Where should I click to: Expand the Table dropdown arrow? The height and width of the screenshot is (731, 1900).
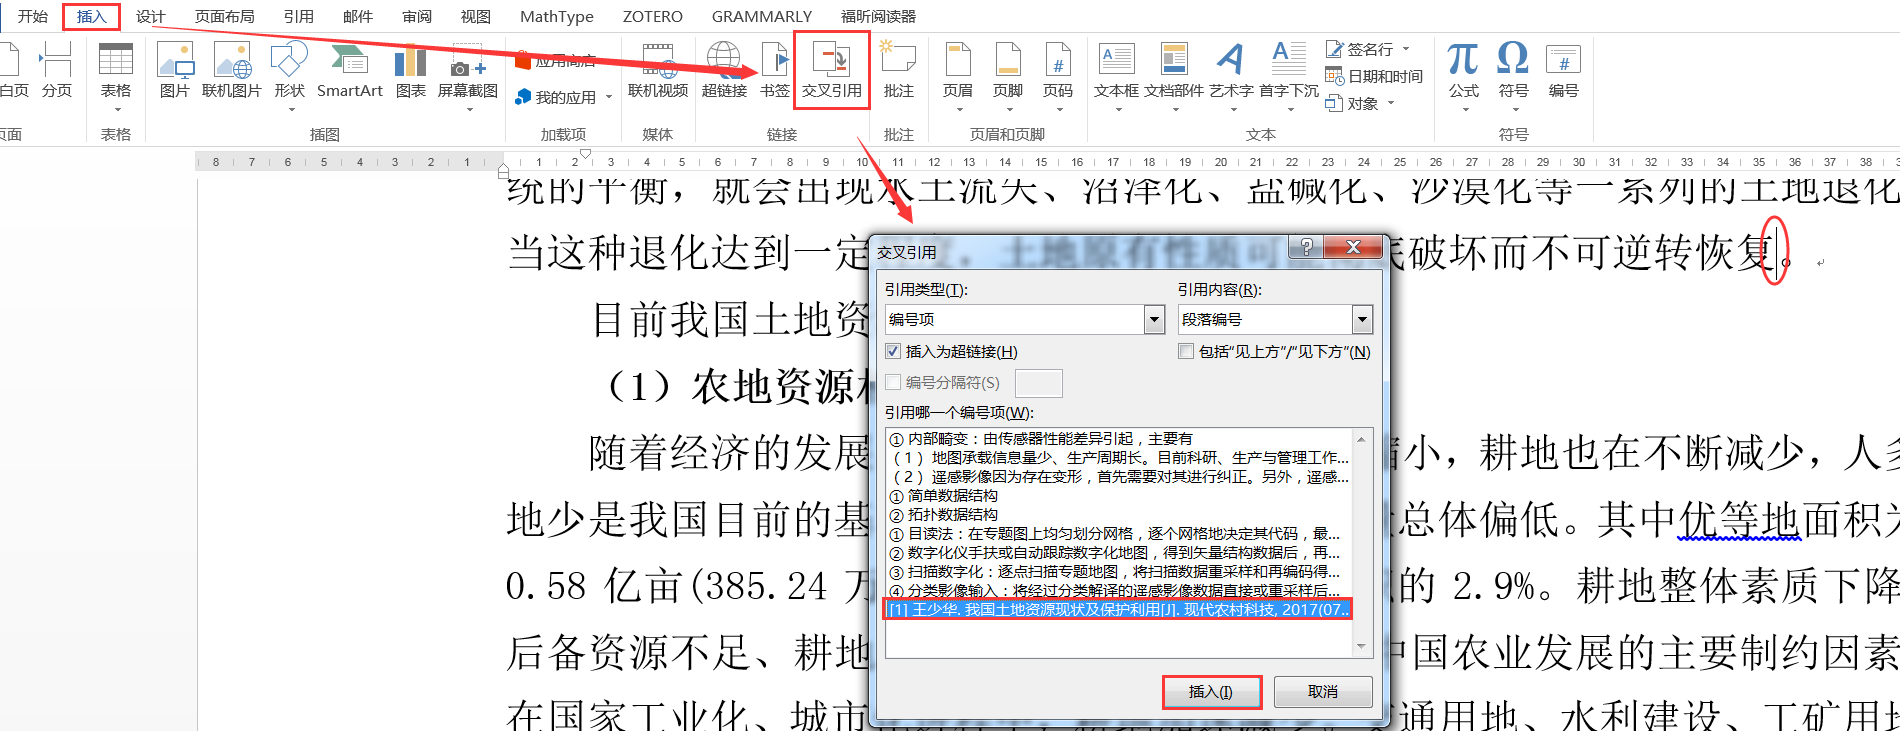click(116, 109)
